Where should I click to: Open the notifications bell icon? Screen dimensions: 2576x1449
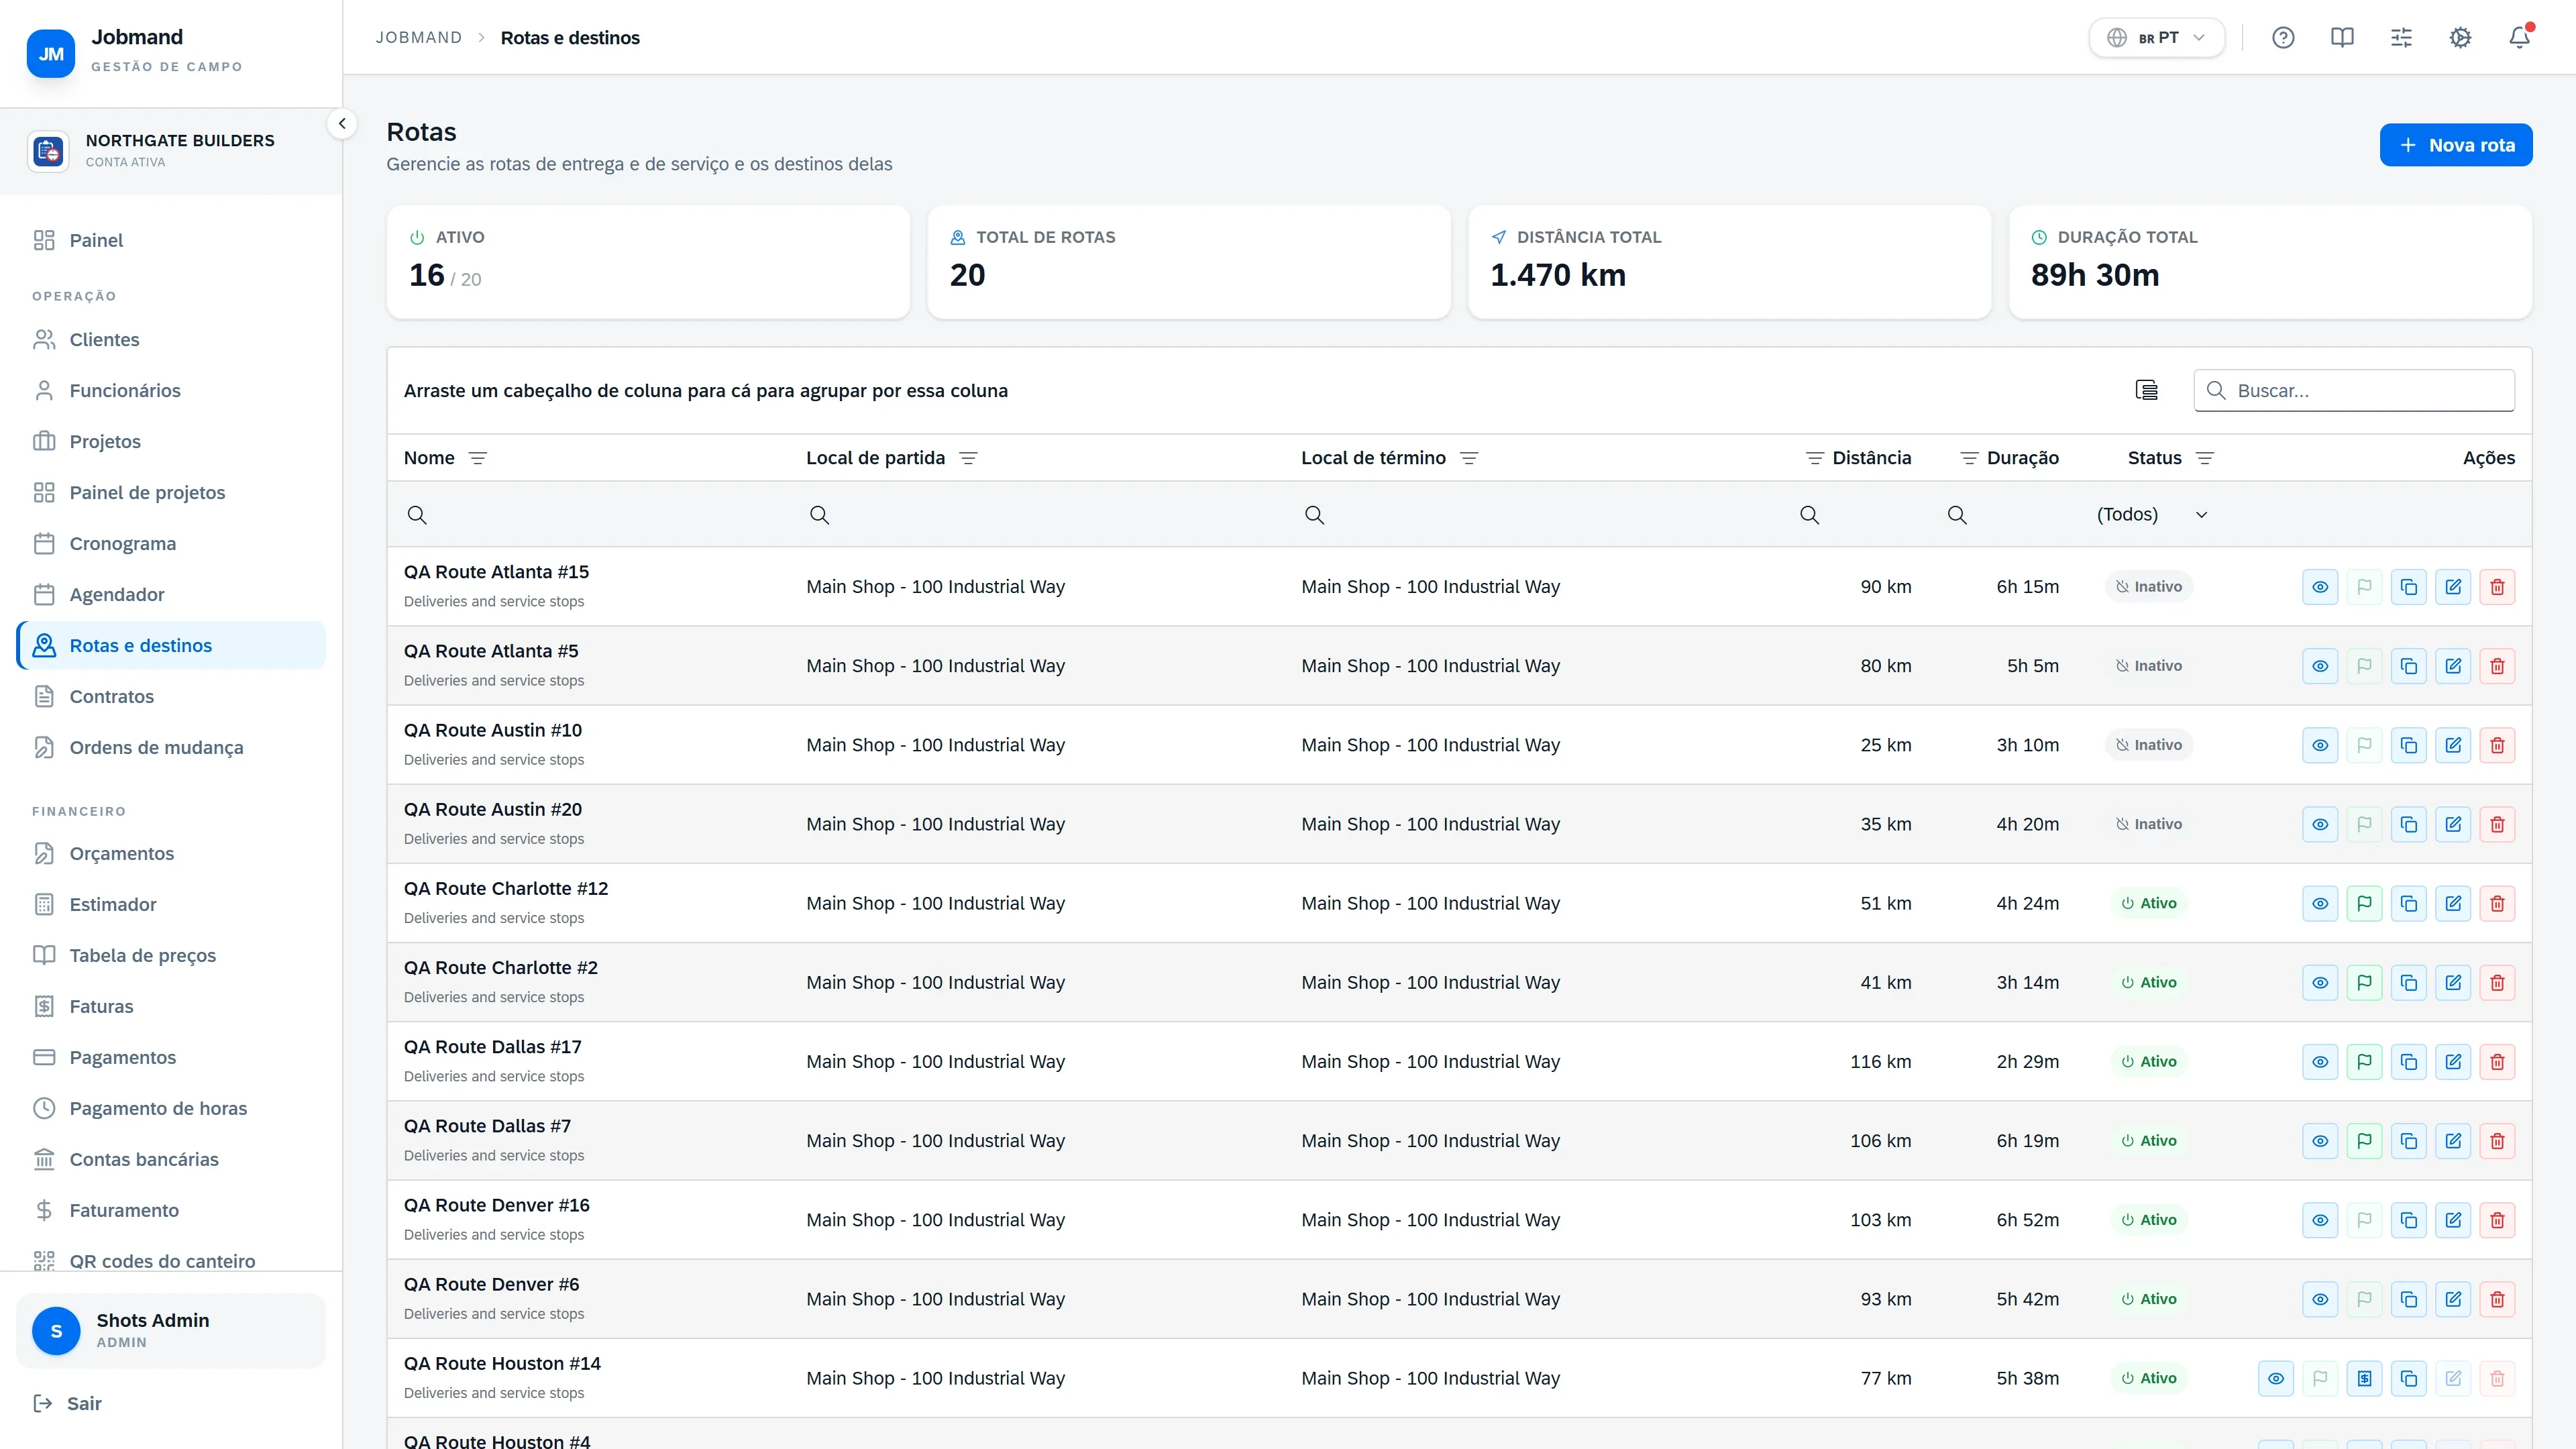pyautogui.click(x=2519, y=38)
